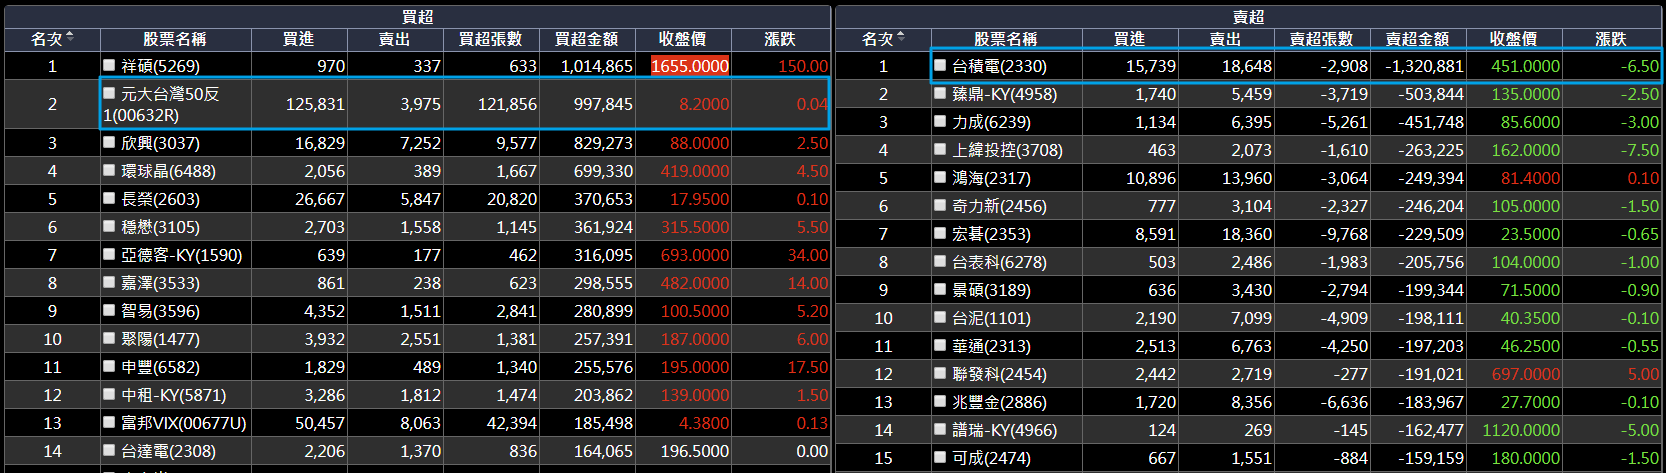The width and height of the screenshot is (1666, 473).
Task: Tick checkbox for 台達電(2308)
Action: click(109, 450)
